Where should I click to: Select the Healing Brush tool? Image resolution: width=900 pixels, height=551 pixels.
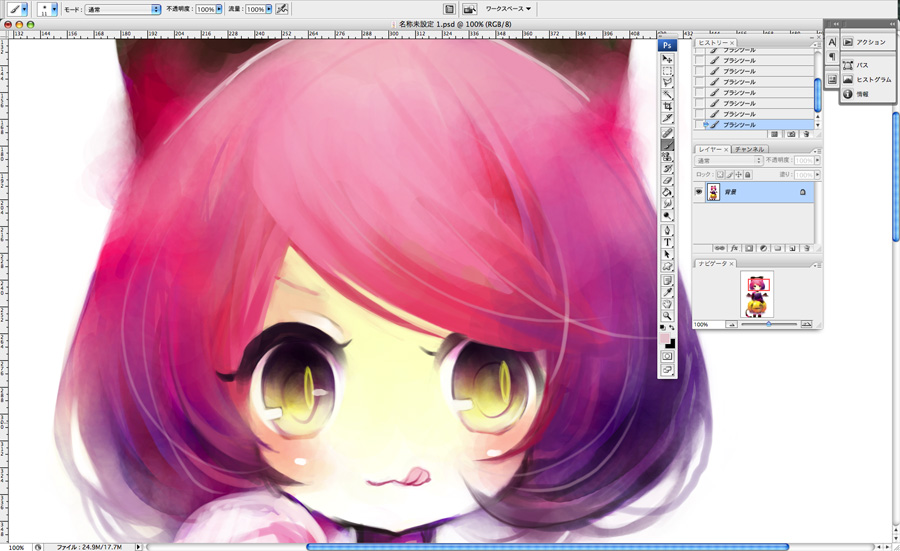[667, 133]
